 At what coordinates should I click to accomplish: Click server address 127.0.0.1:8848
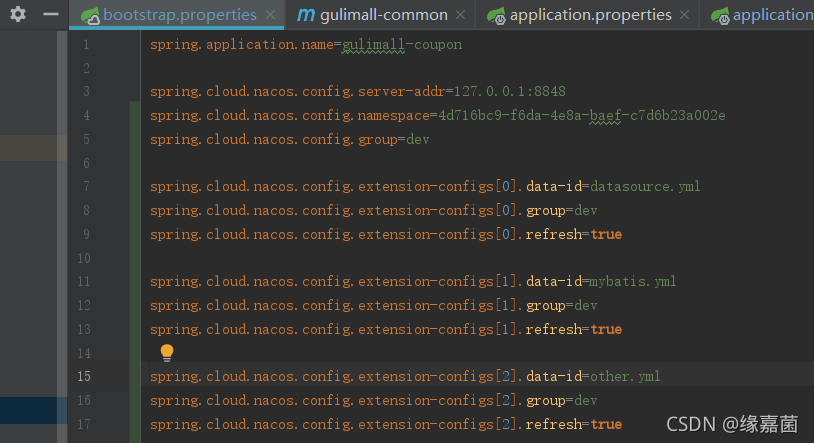pyautogui.click(x=510, y=91)
